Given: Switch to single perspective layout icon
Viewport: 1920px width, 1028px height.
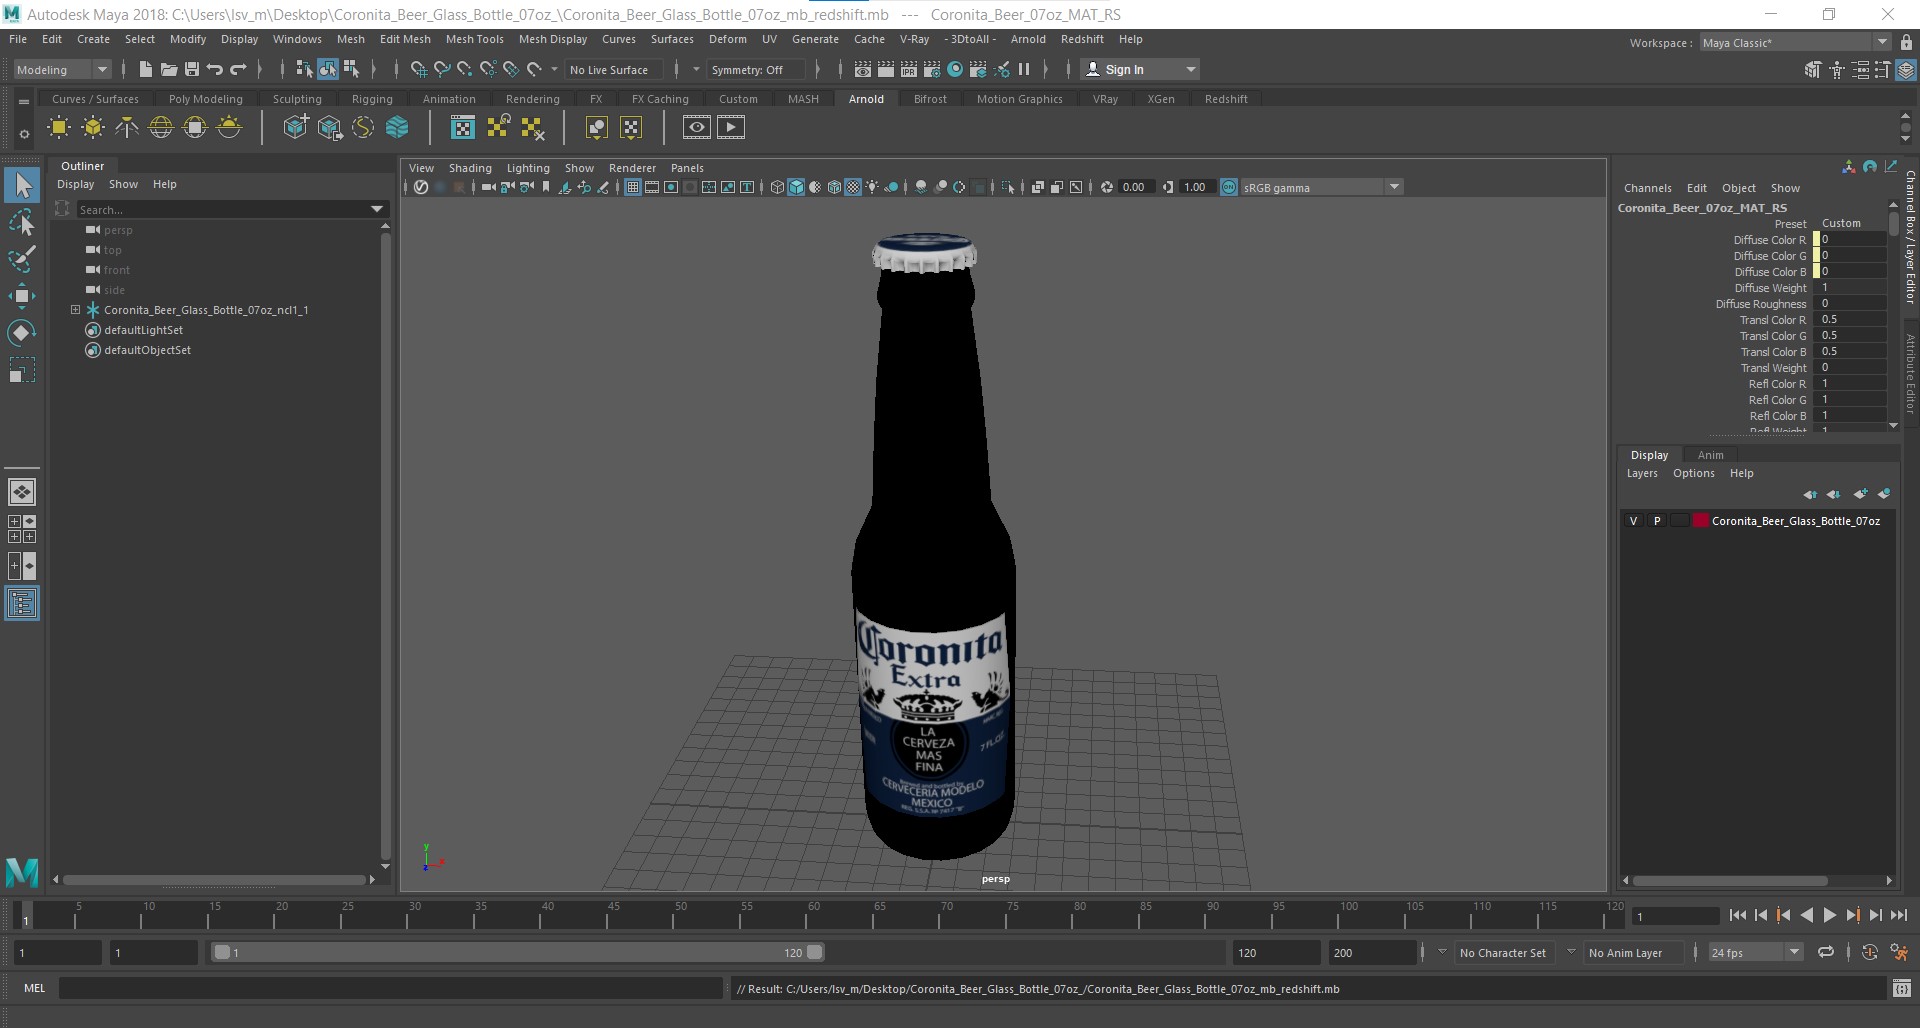Looking at the screenshot, I should [22, 491].
